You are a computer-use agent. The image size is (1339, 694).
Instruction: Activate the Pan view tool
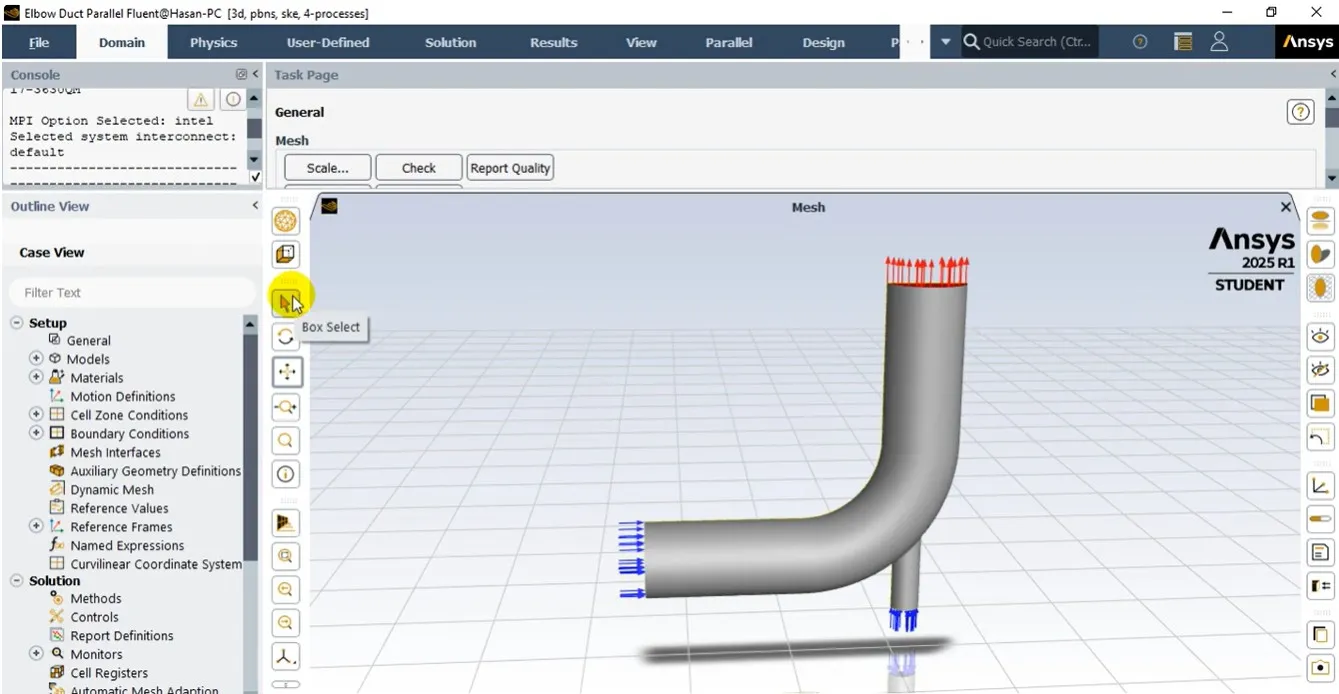[286, 372]
